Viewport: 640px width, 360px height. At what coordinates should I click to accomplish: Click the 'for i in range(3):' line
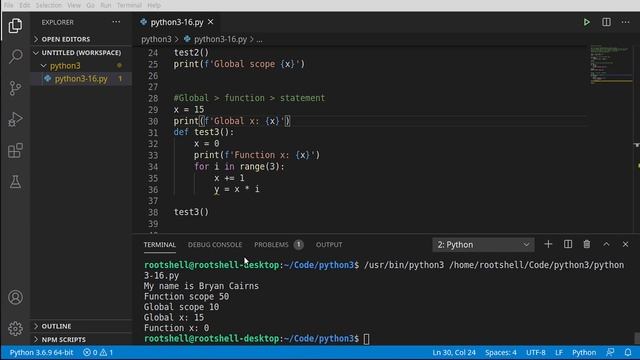pos(239,167)
